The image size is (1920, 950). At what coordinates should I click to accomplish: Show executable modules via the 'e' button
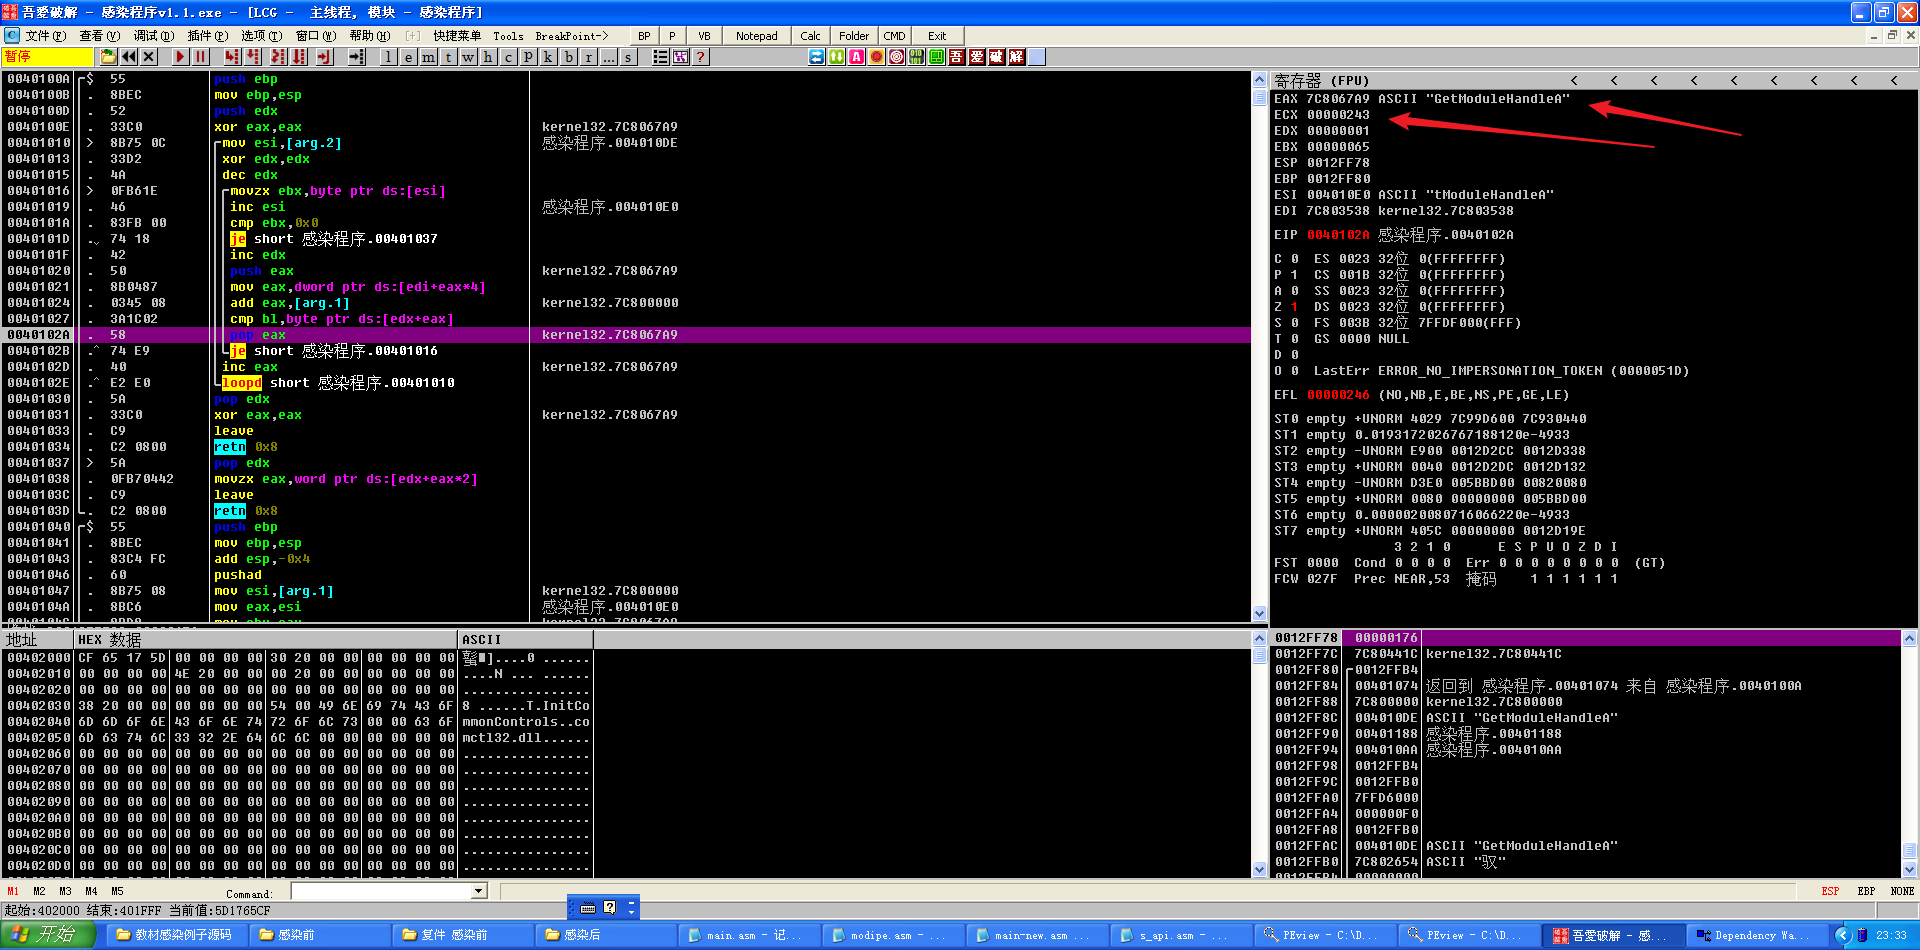click(408, 57)
